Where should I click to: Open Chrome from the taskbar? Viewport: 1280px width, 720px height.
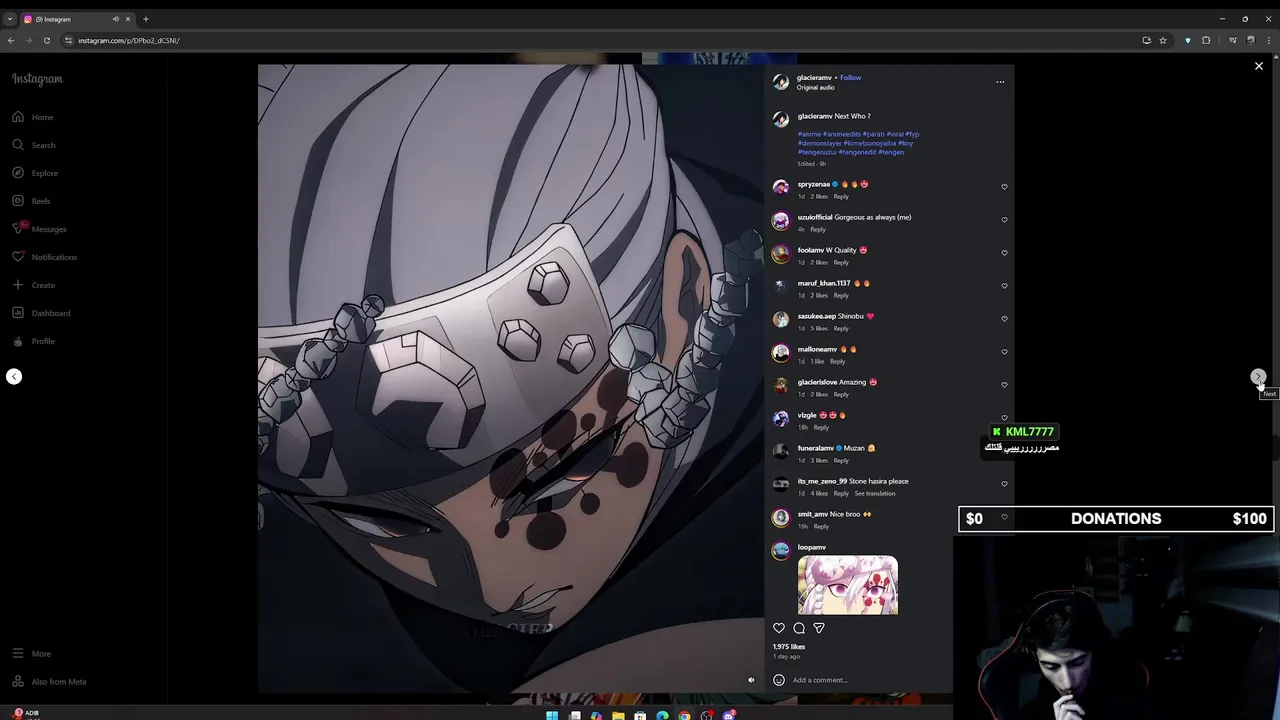(x=684, y=715)
